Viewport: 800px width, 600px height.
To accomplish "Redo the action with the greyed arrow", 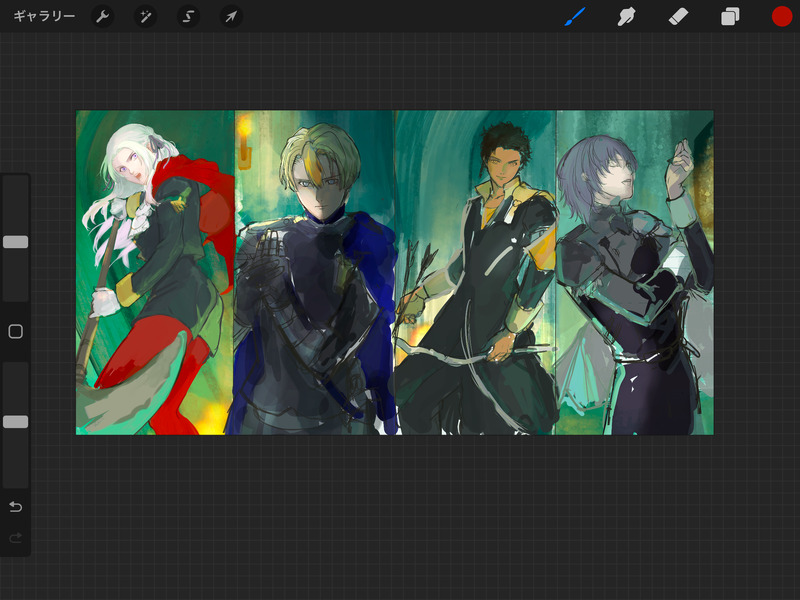I will [16, 538].
